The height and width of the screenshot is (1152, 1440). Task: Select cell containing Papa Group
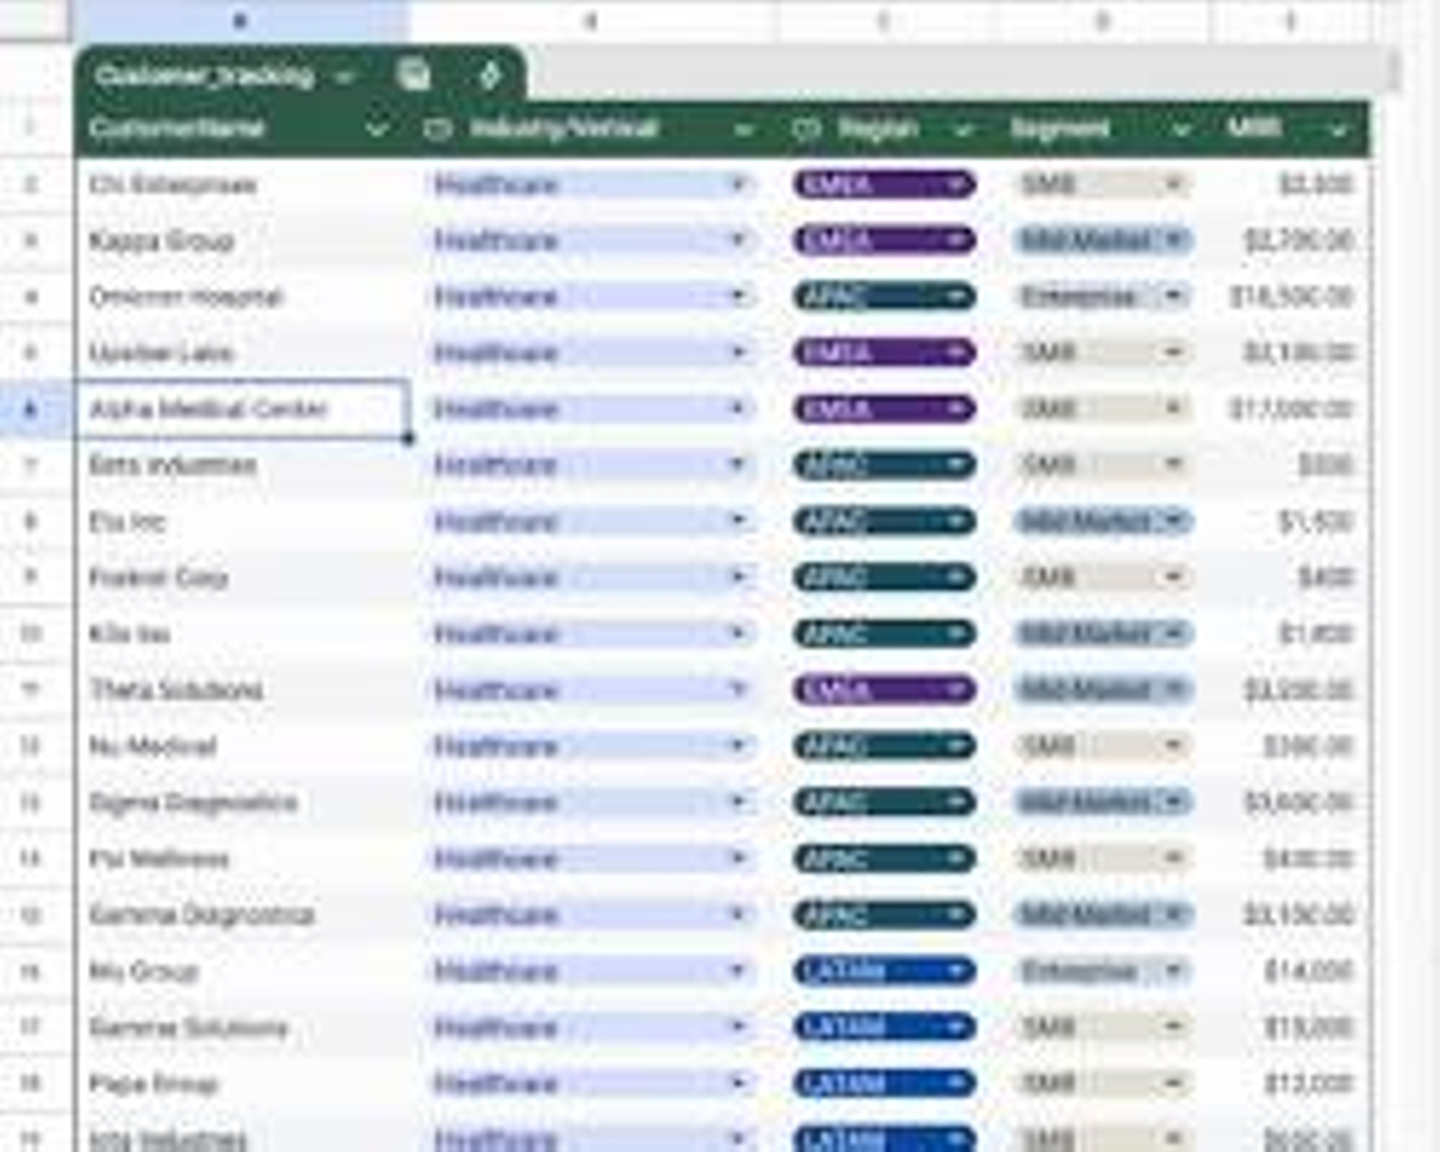click(242, 1083)
